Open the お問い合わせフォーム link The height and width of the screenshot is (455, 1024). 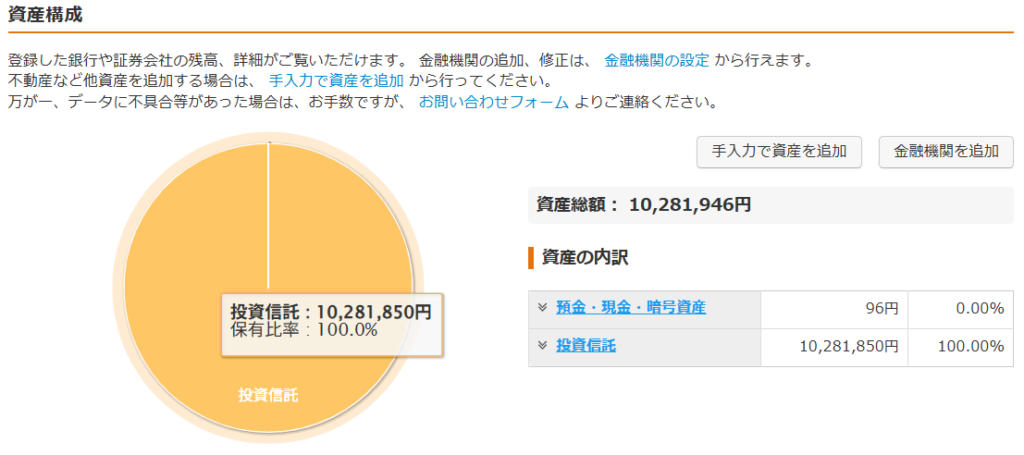[x=494, y=101]
